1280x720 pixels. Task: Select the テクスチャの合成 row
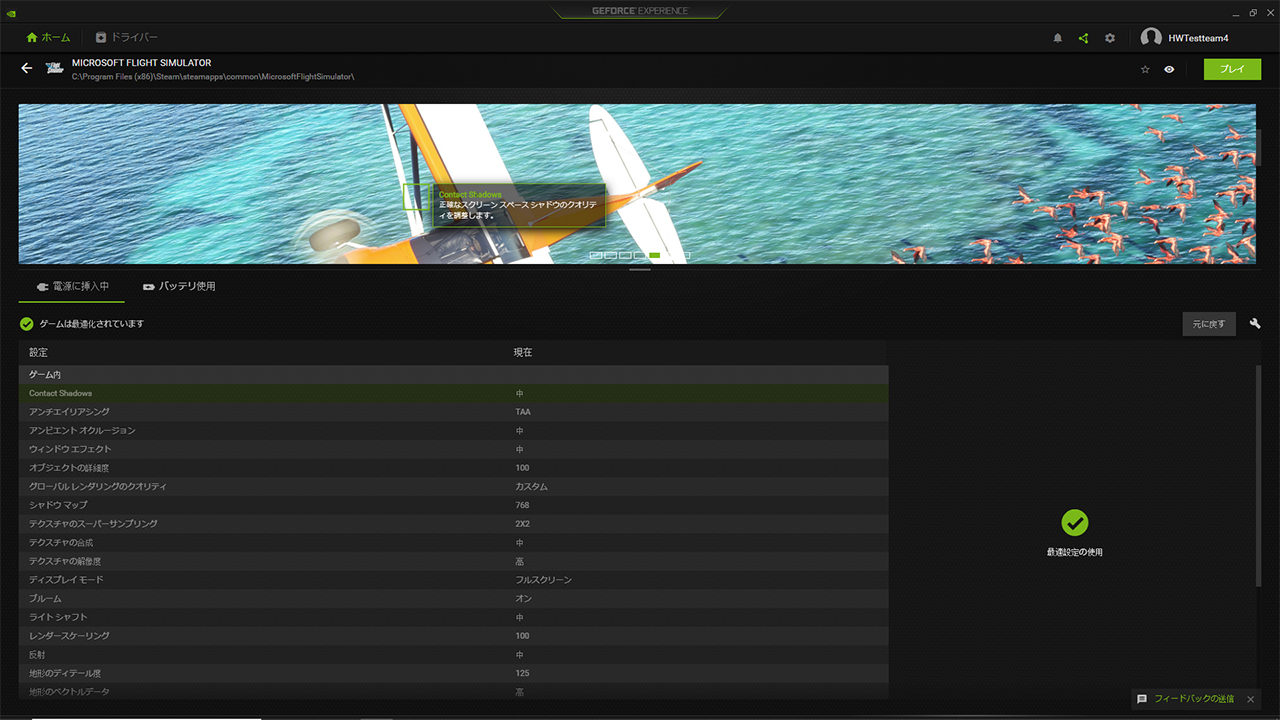click(x=453, y=543)
